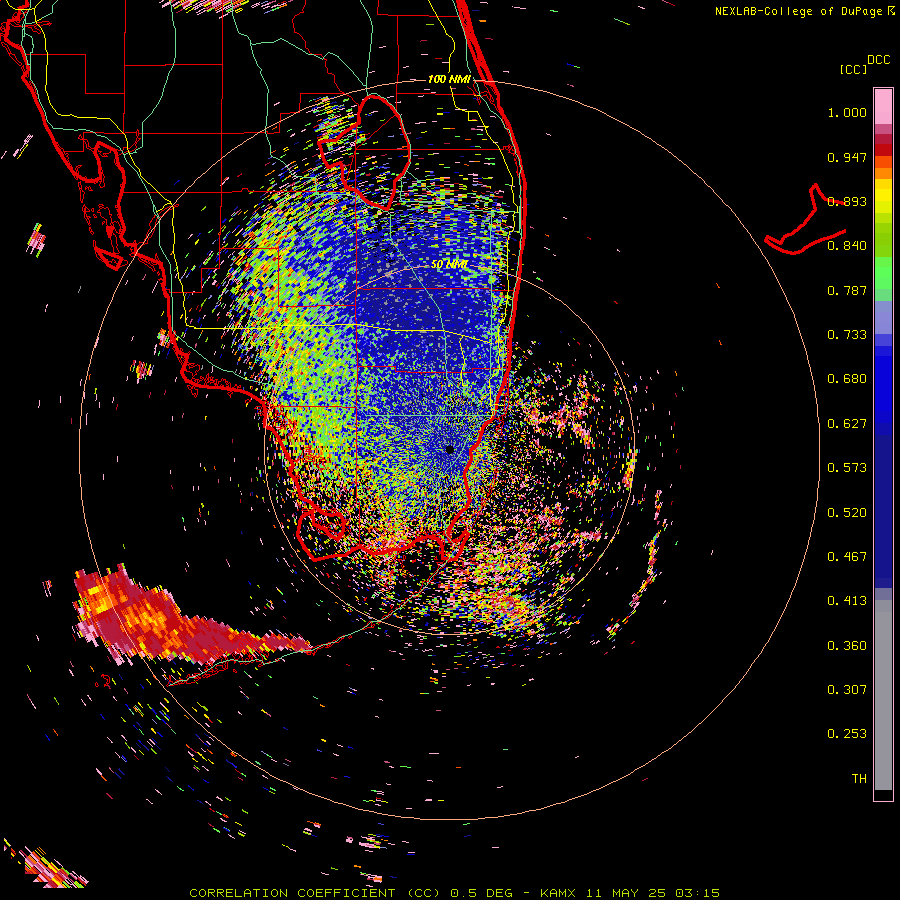Select the 0.627 scale value

click(847, 424)
